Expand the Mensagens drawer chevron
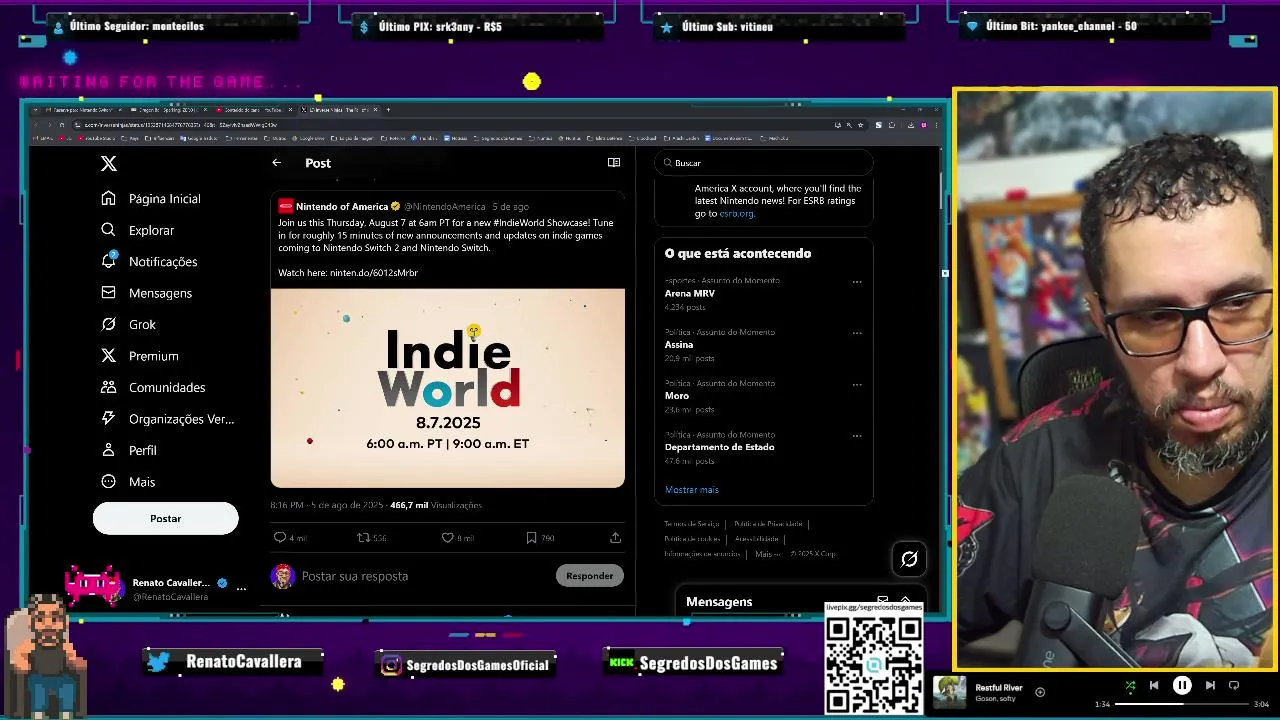 pyautogui.click(x=906, y=601)
